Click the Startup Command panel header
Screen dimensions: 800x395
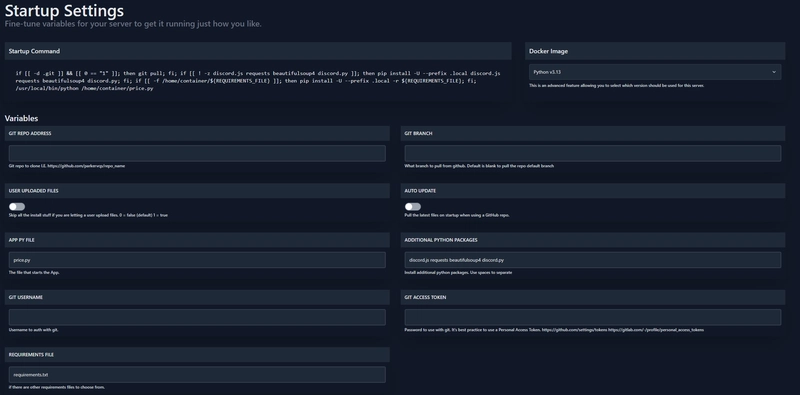258,51
